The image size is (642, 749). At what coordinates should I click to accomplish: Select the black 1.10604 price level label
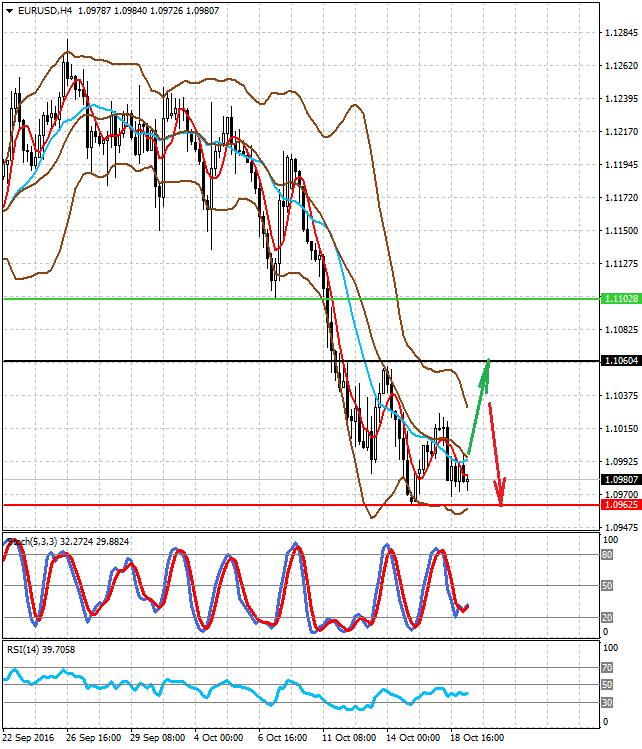(621, 361)
